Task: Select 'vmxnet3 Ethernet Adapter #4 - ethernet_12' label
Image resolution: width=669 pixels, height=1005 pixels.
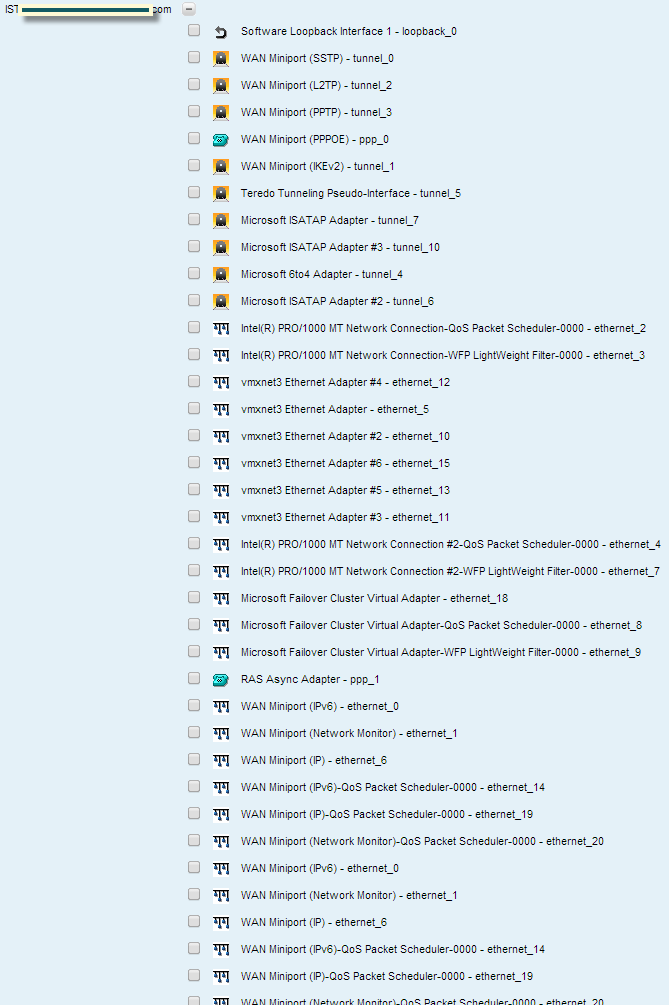Action: [345, 382]
